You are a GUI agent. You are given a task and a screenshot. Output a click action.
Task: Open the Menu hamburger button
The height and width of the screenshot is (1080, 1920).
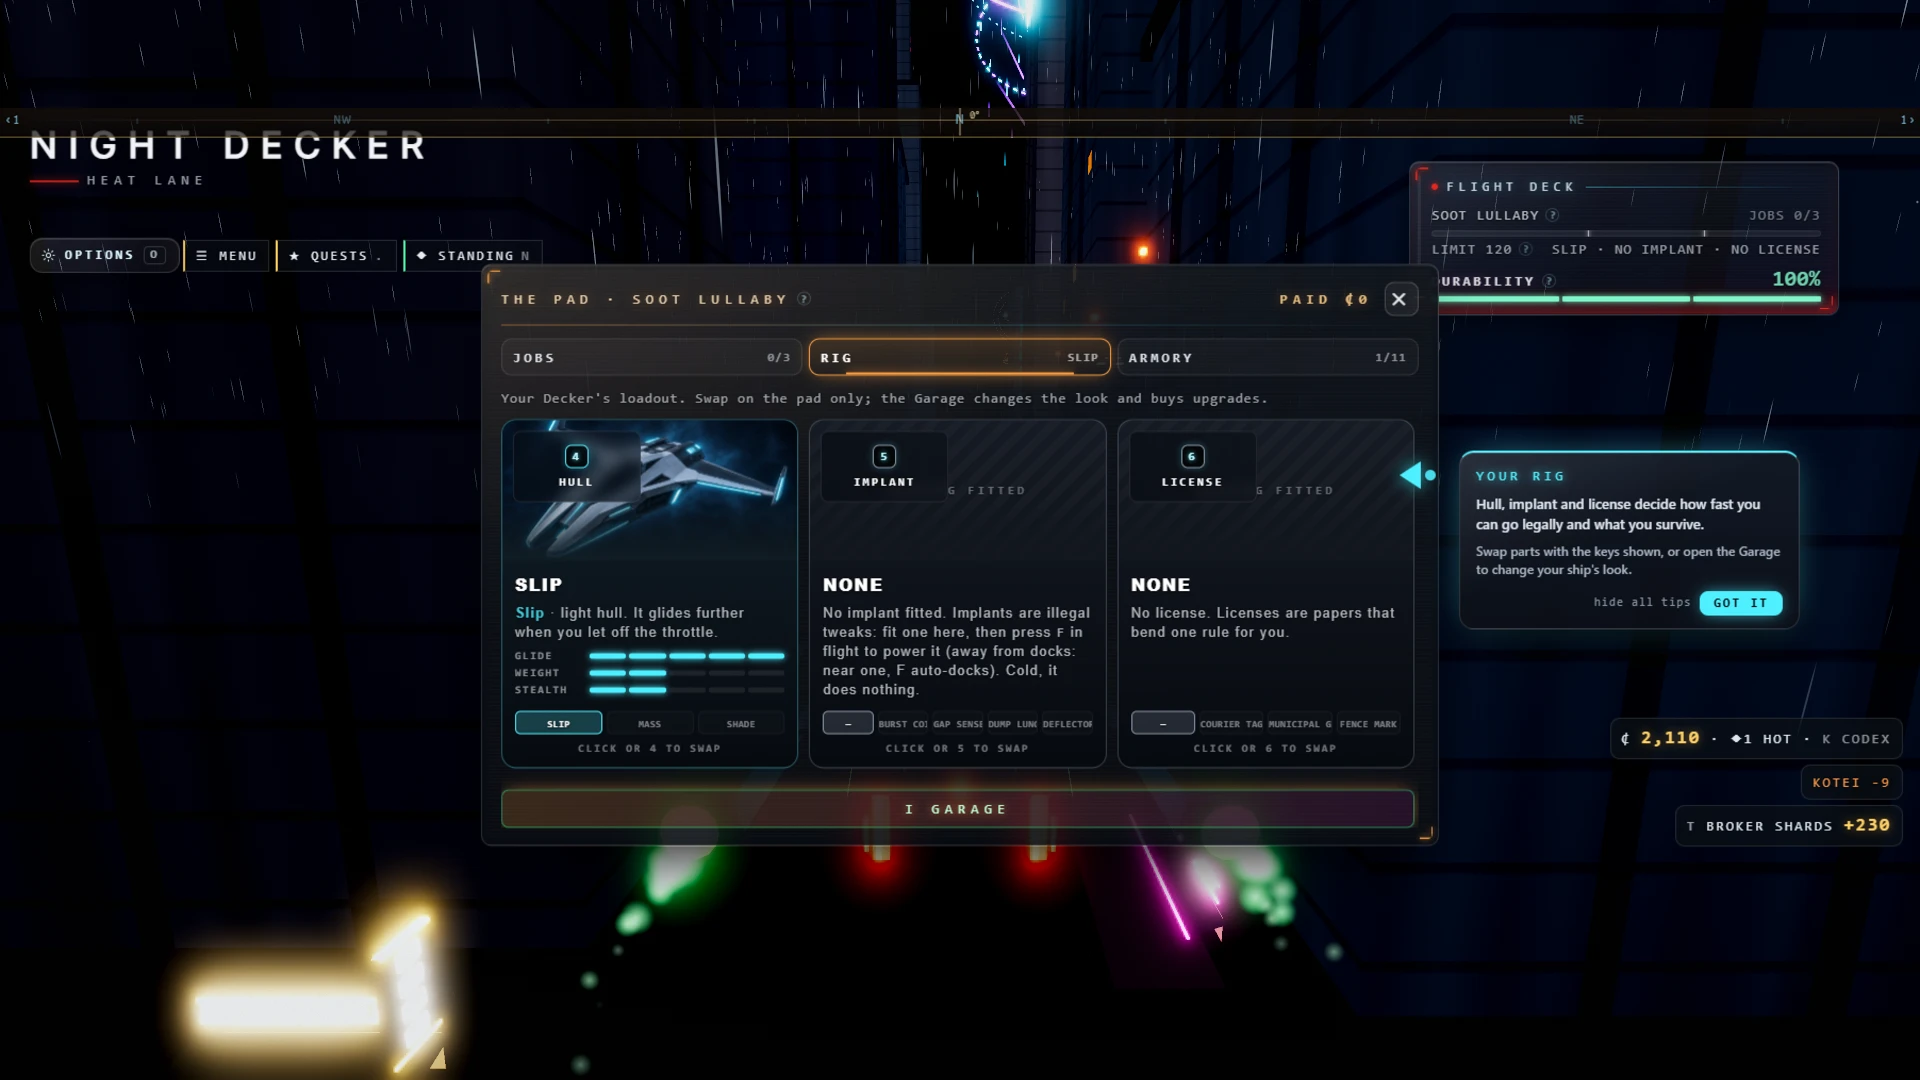coord(227,256)
